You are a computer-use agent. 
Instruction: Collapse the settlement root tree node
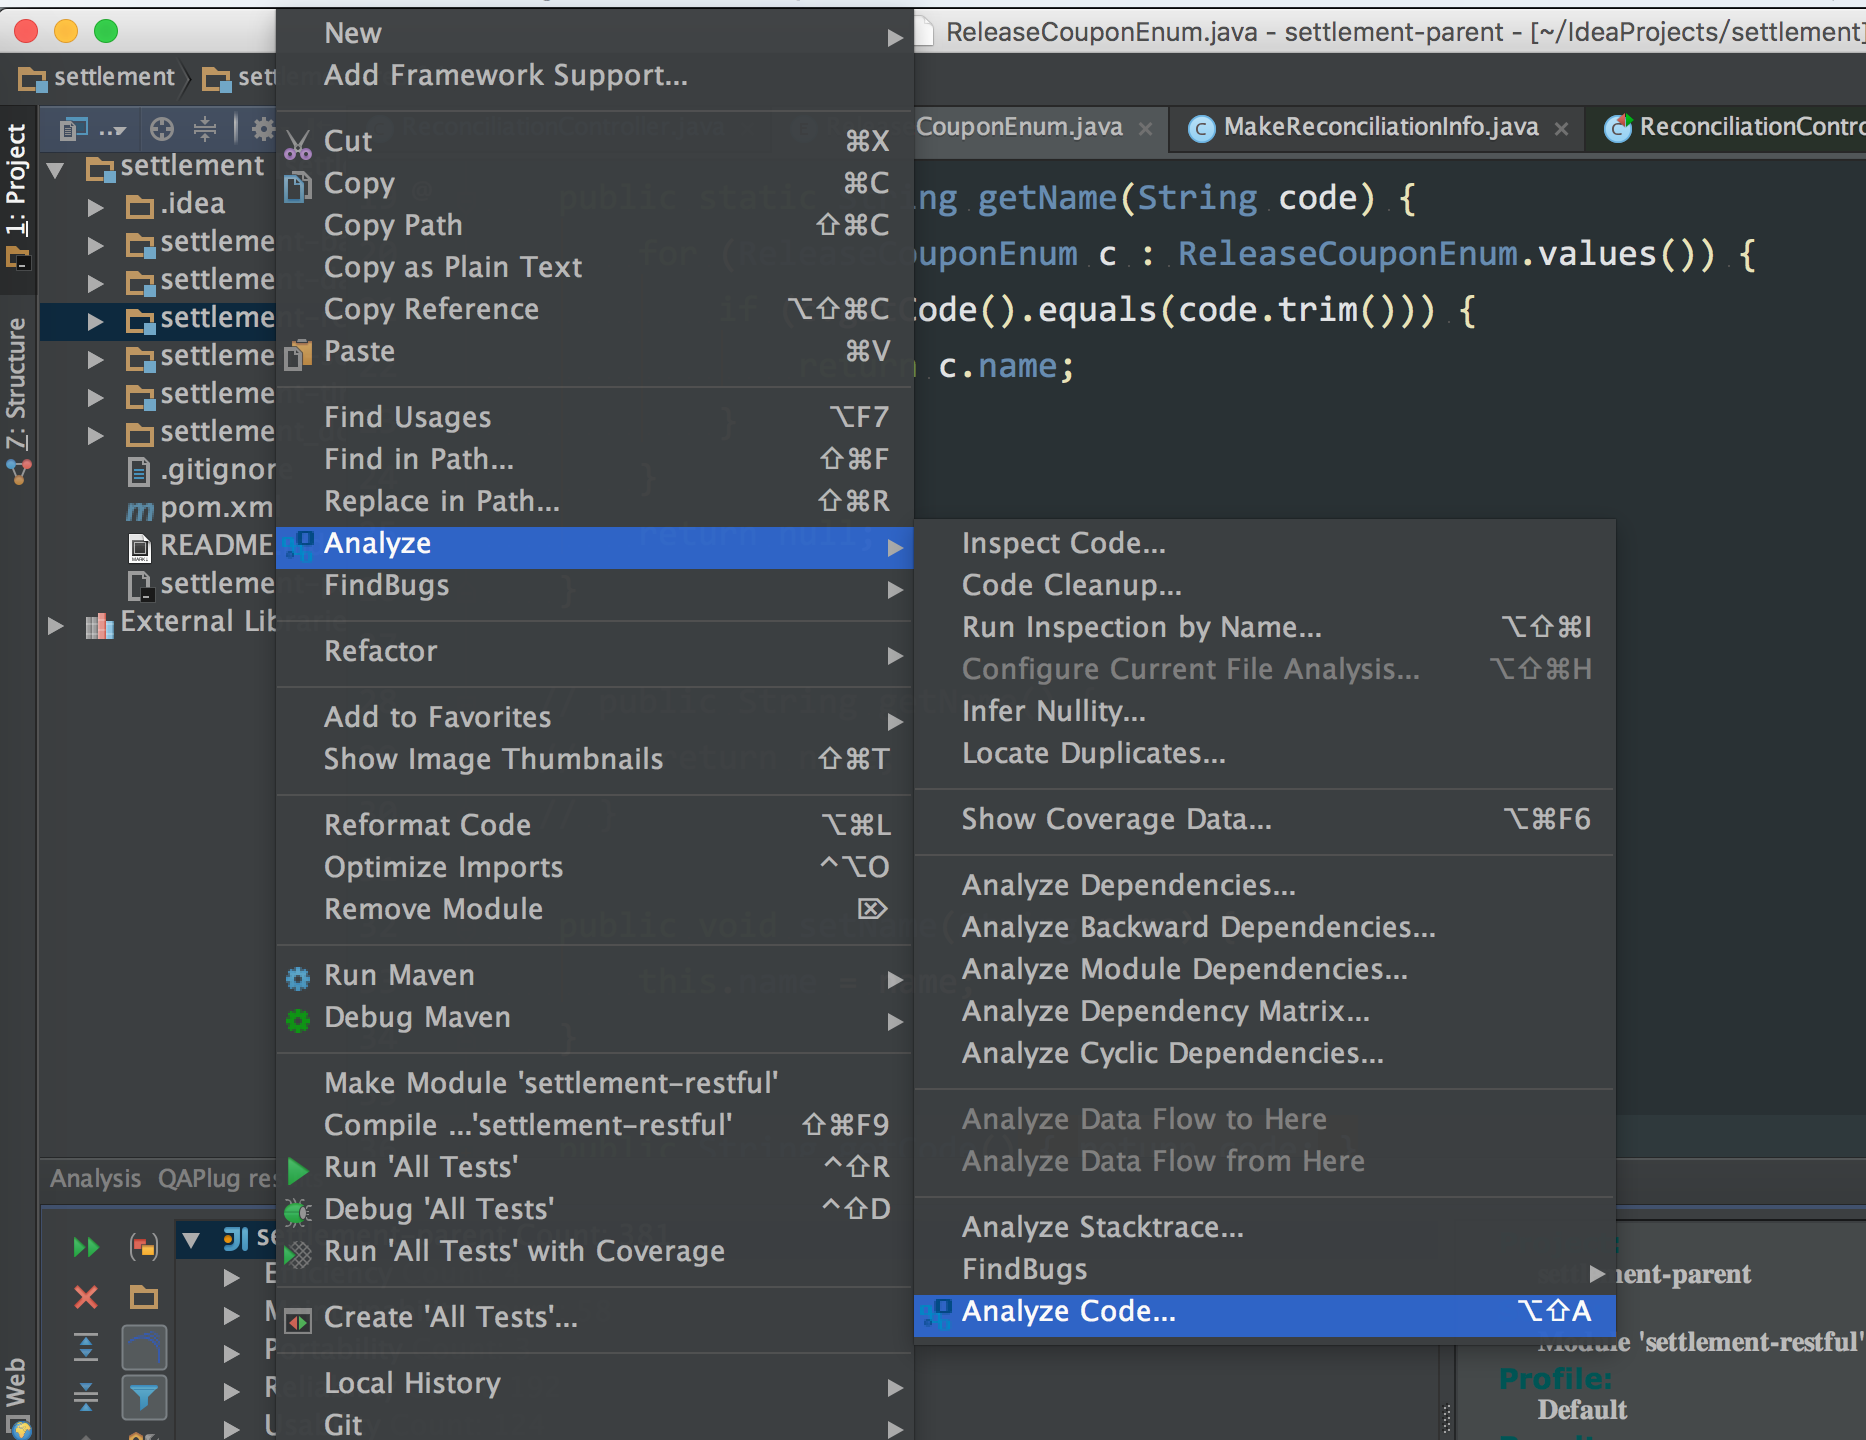[56, 168]
